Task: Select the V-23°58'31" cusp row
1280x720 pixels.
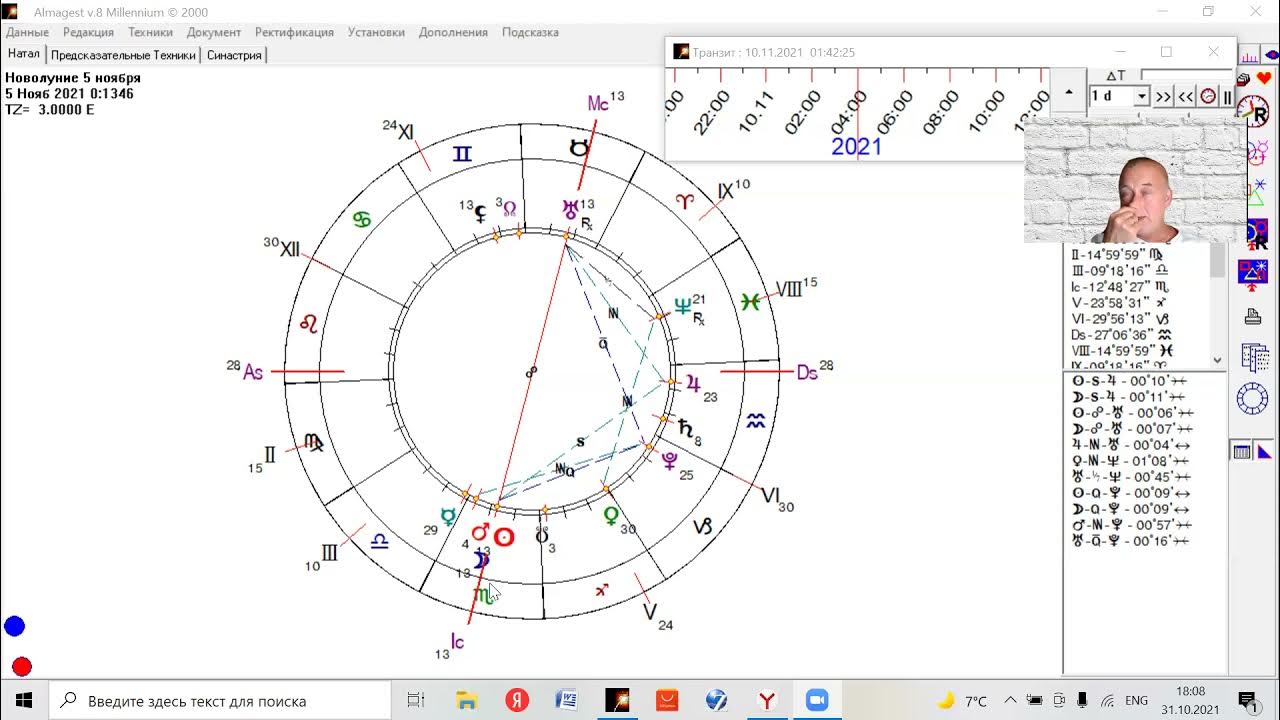Action: pos(1118,302)
